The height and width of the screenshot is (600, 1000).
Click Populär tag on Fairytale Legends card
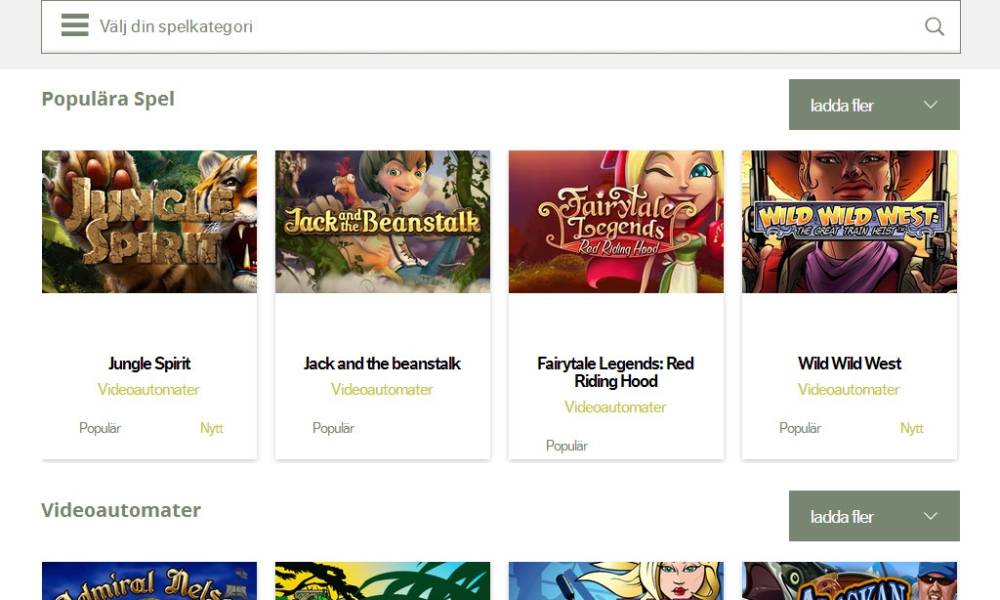566,446
